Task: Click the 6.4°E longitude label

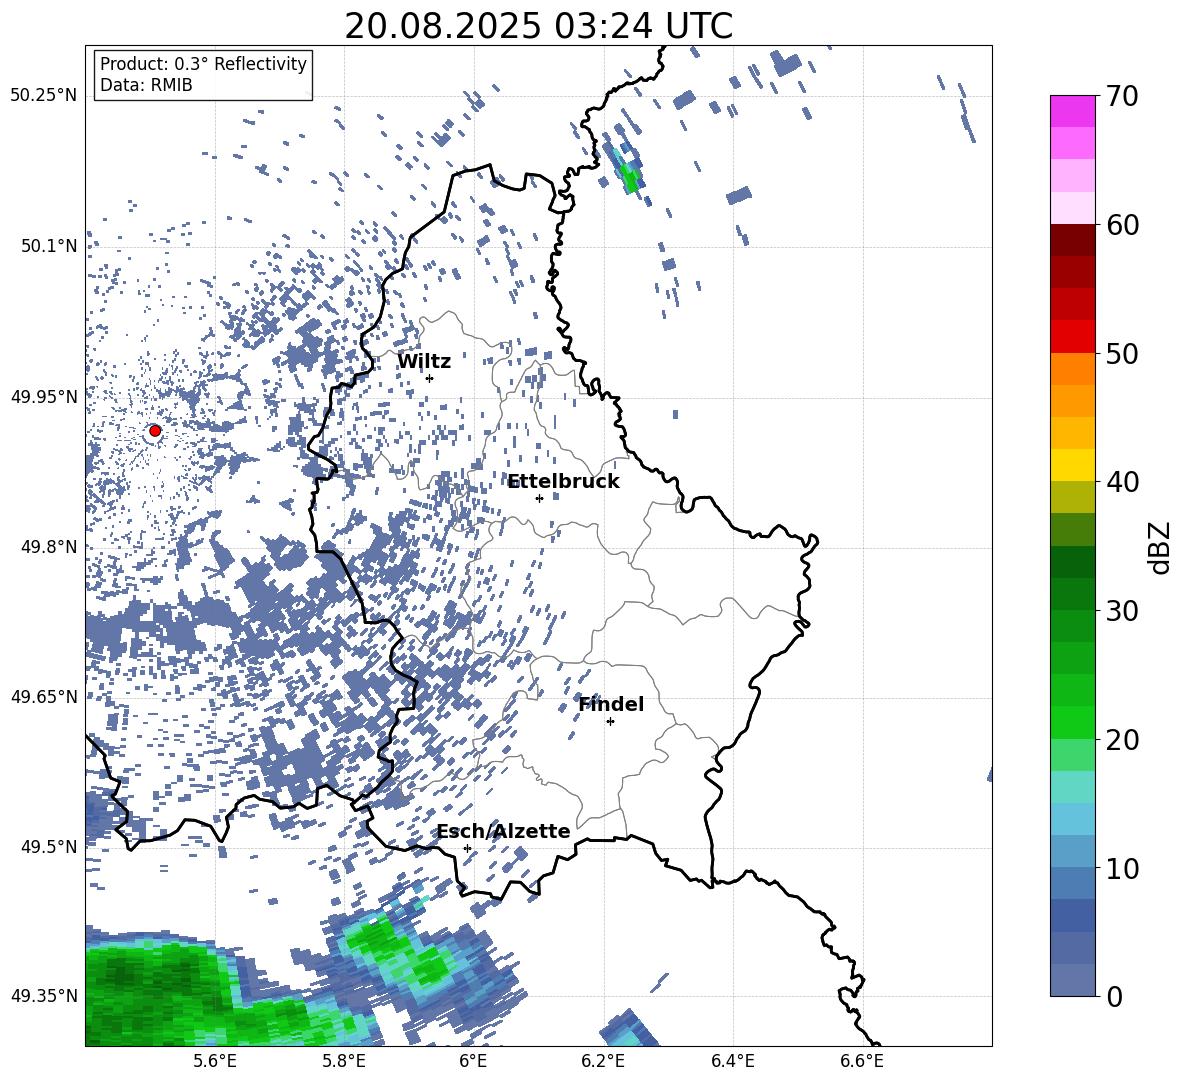Action: point(732,1061)
